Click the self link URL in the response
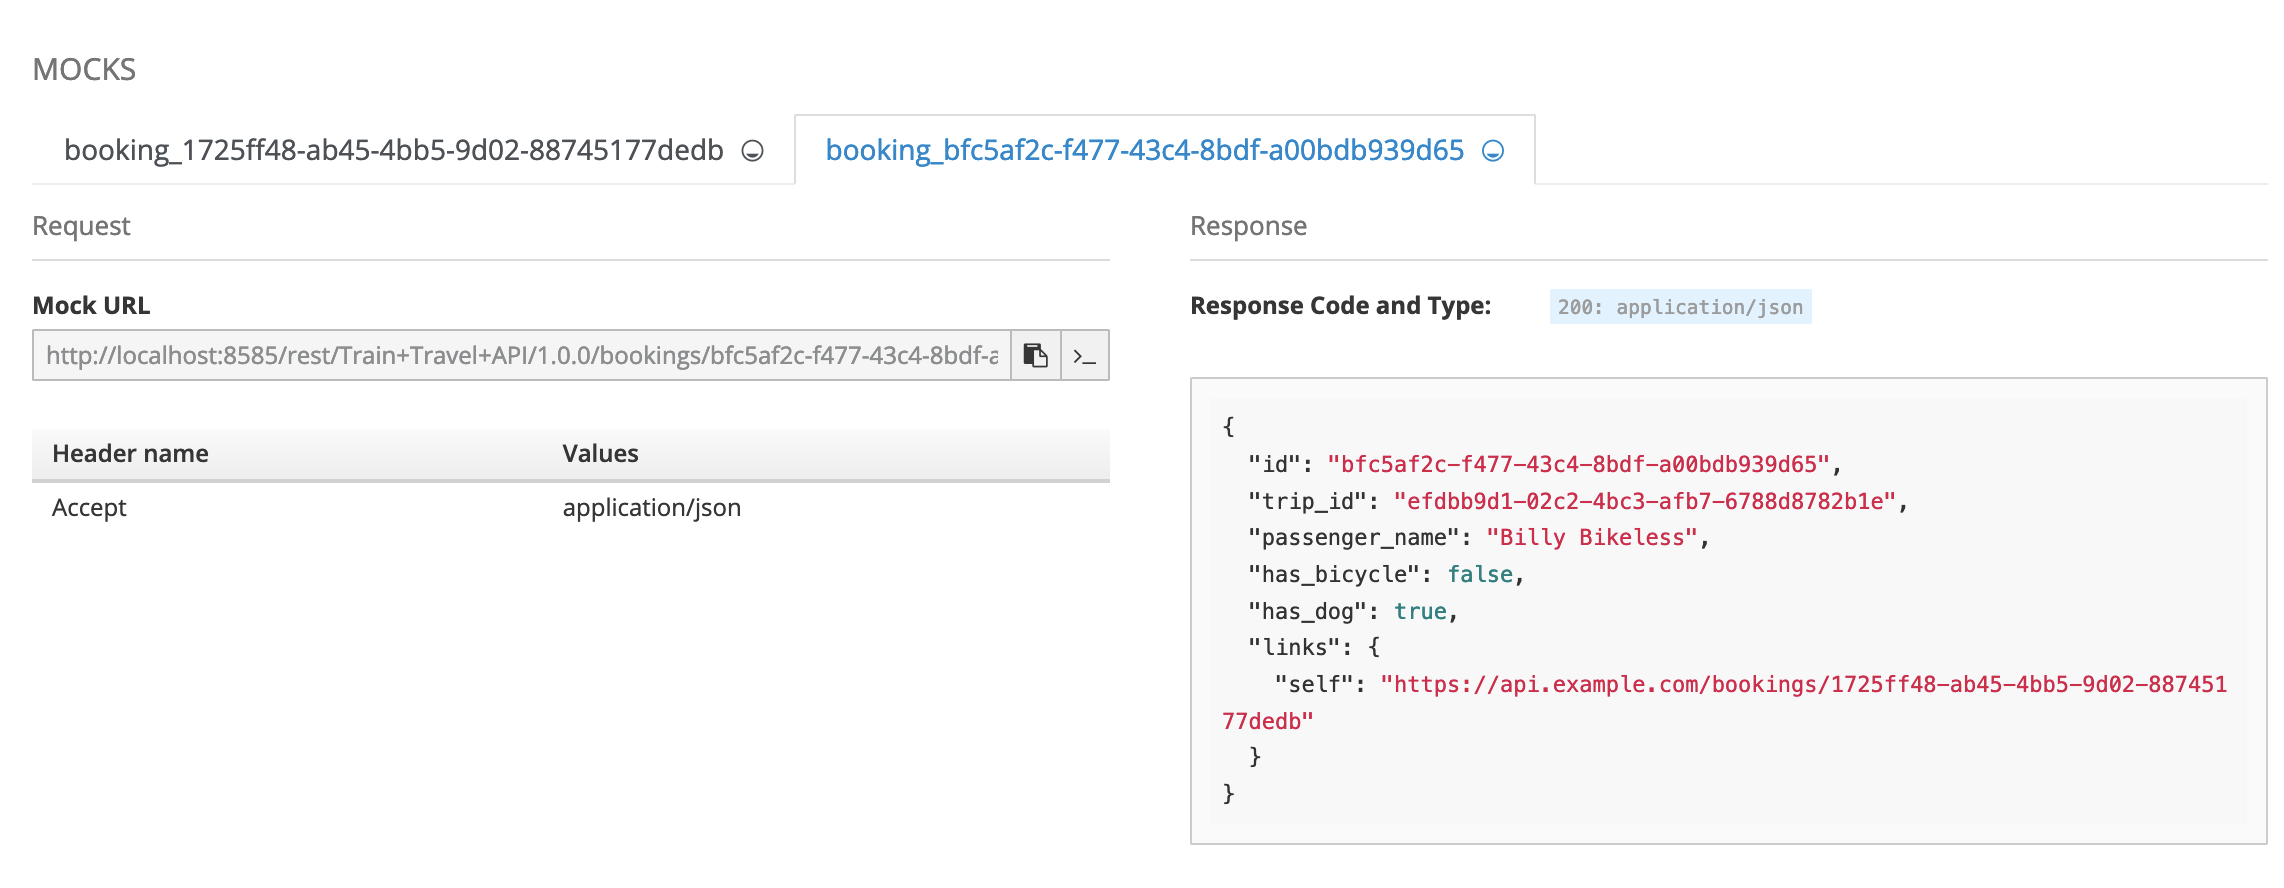 point(1802,685)
